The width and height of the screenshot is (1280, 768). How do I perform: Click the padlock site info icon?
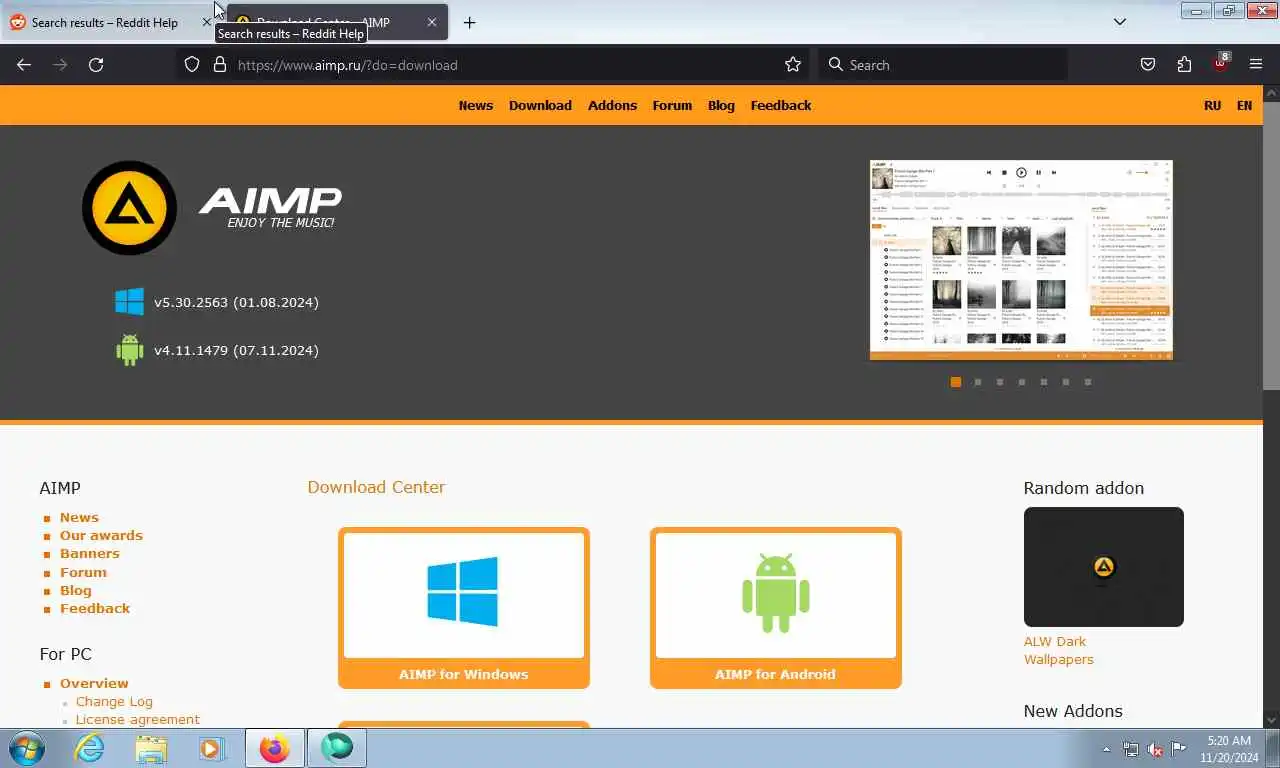tap(220, 65)
